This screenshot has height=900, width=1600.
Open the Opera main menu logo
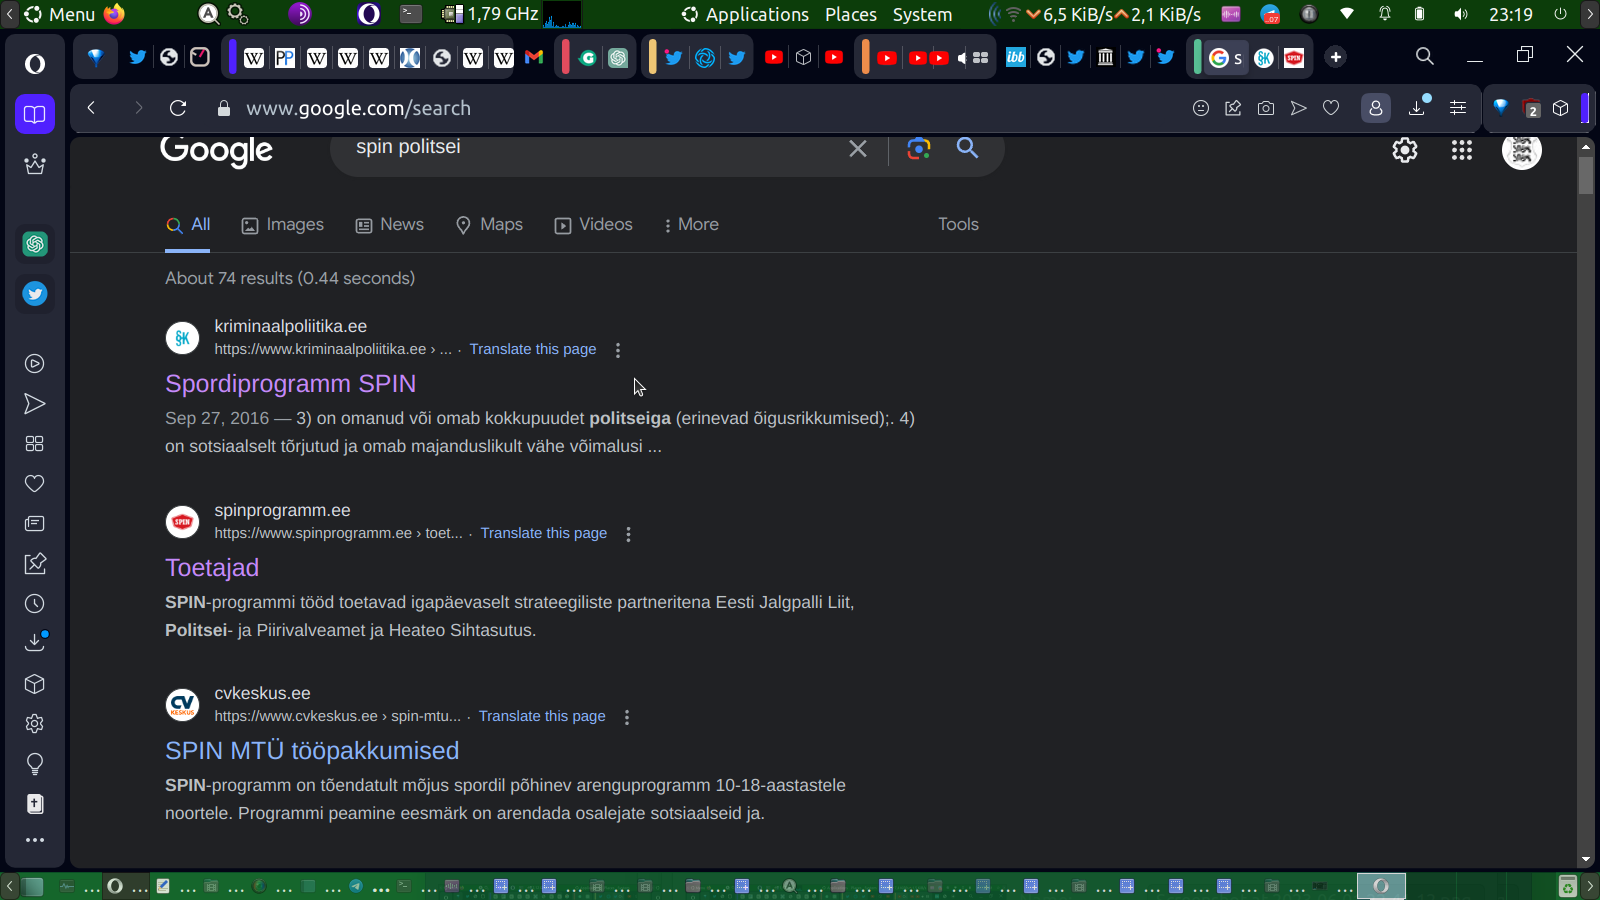tap(35, 64)
